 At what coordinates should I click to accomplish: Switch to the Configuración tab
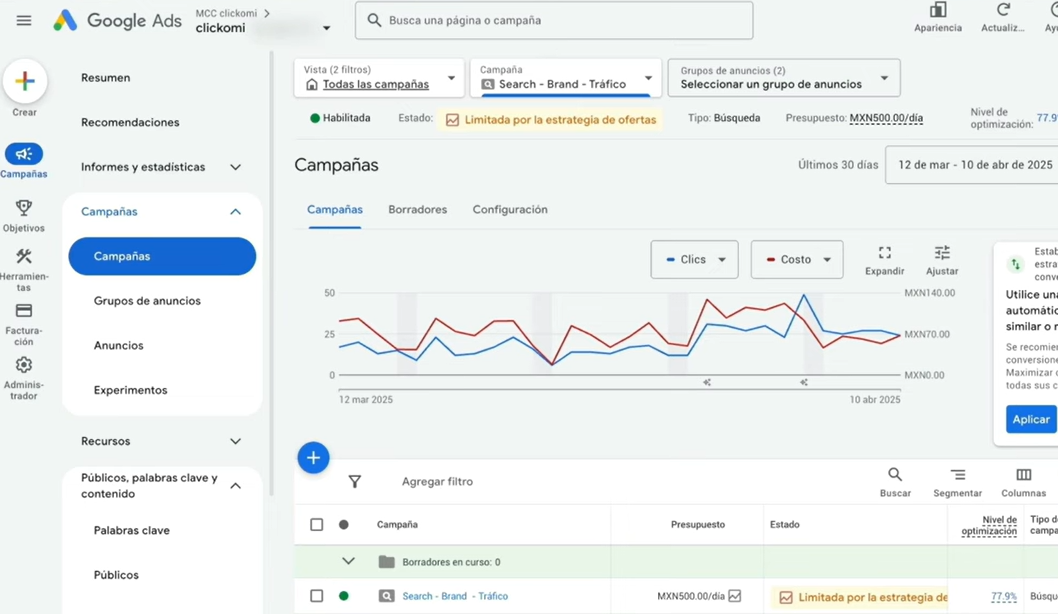(510, 210)
